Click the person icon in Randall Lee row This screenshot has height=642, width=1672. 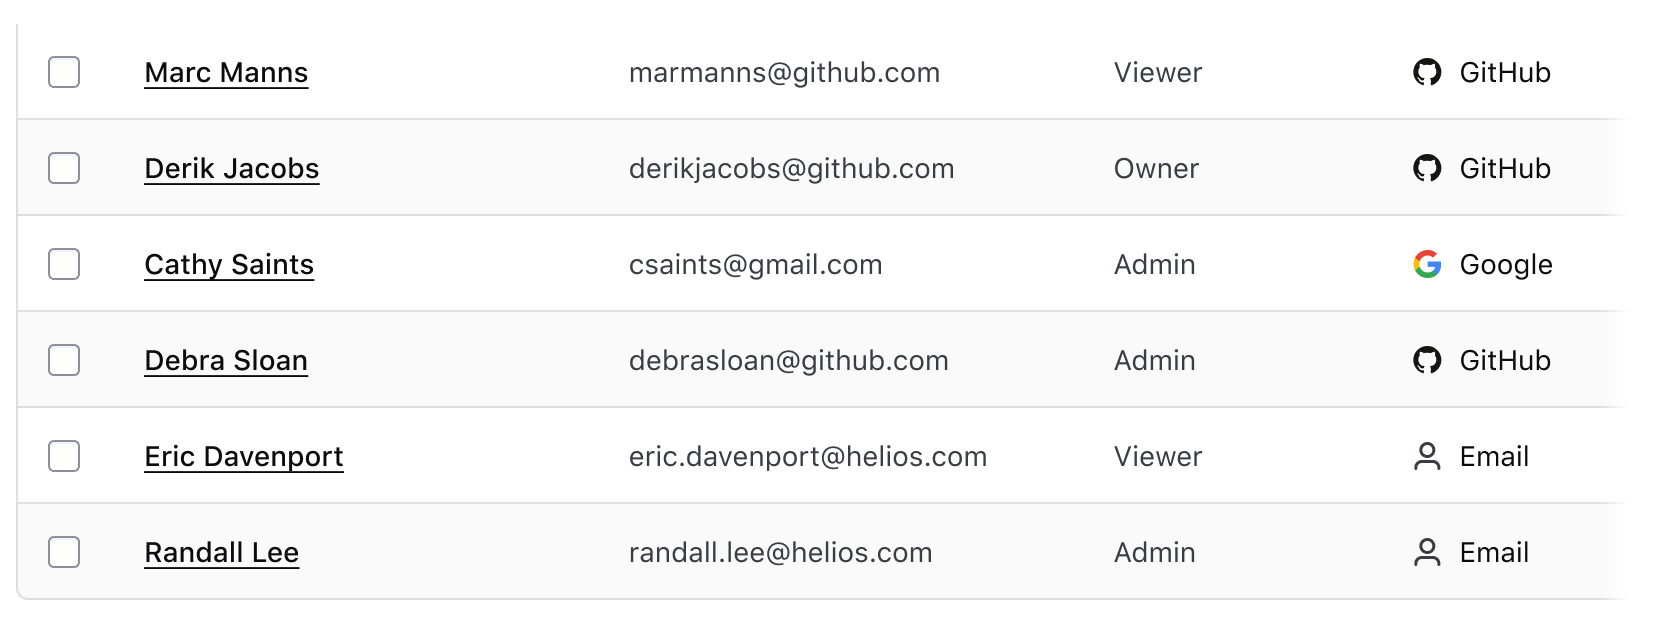1427,552
